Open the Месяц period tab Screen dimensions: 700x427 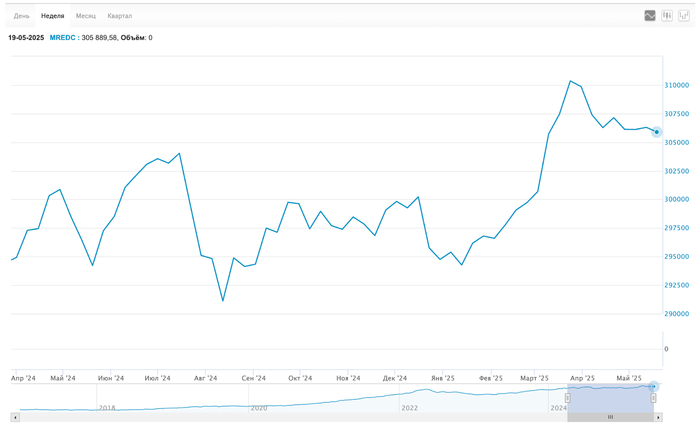tap(86, 16)
